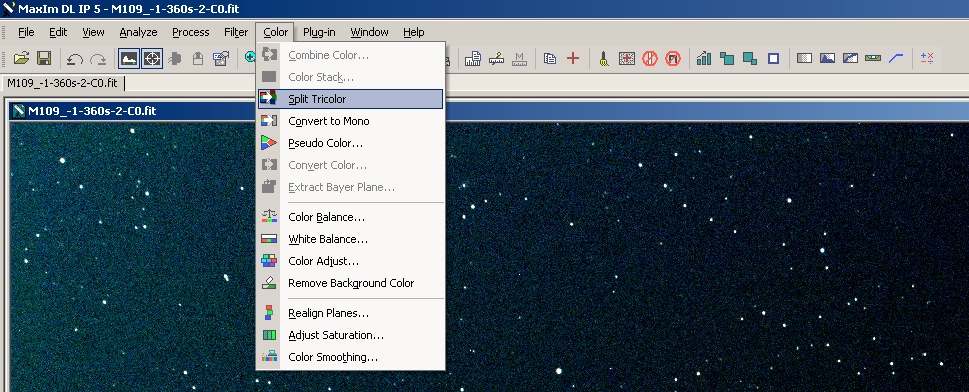Open the File menu
The image size is (969, 392).
coord(26,32)
